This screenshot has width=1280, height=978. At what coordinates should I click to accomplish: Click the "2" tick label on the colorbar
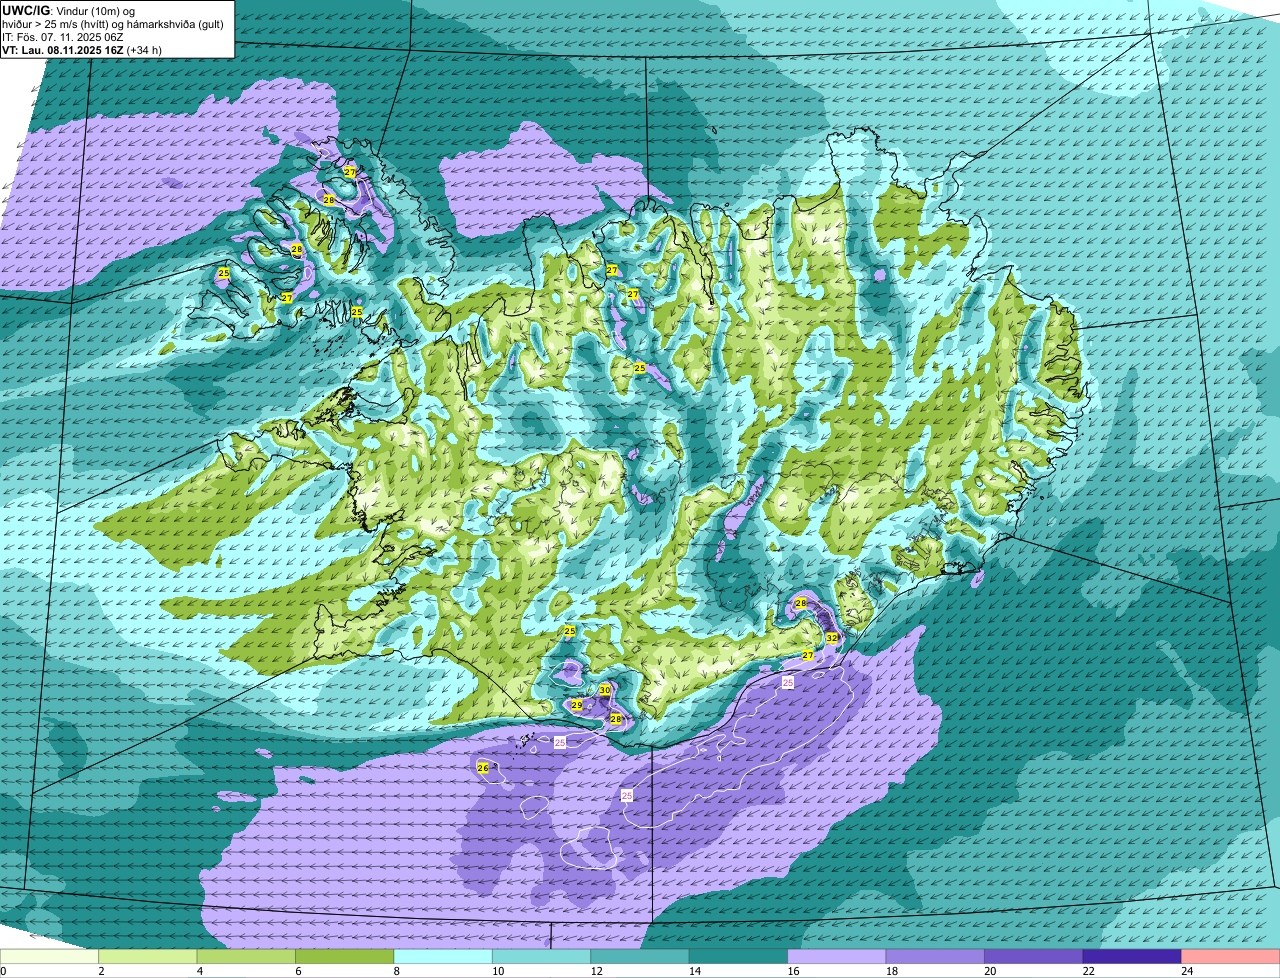[101, 971]
